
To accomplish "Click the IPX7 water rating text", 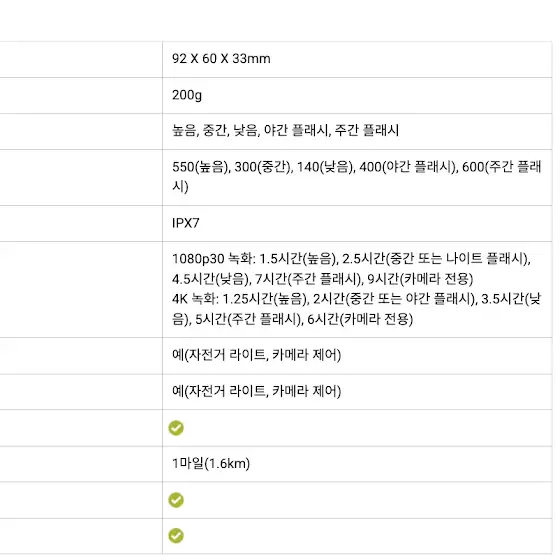I will point(185,223).
